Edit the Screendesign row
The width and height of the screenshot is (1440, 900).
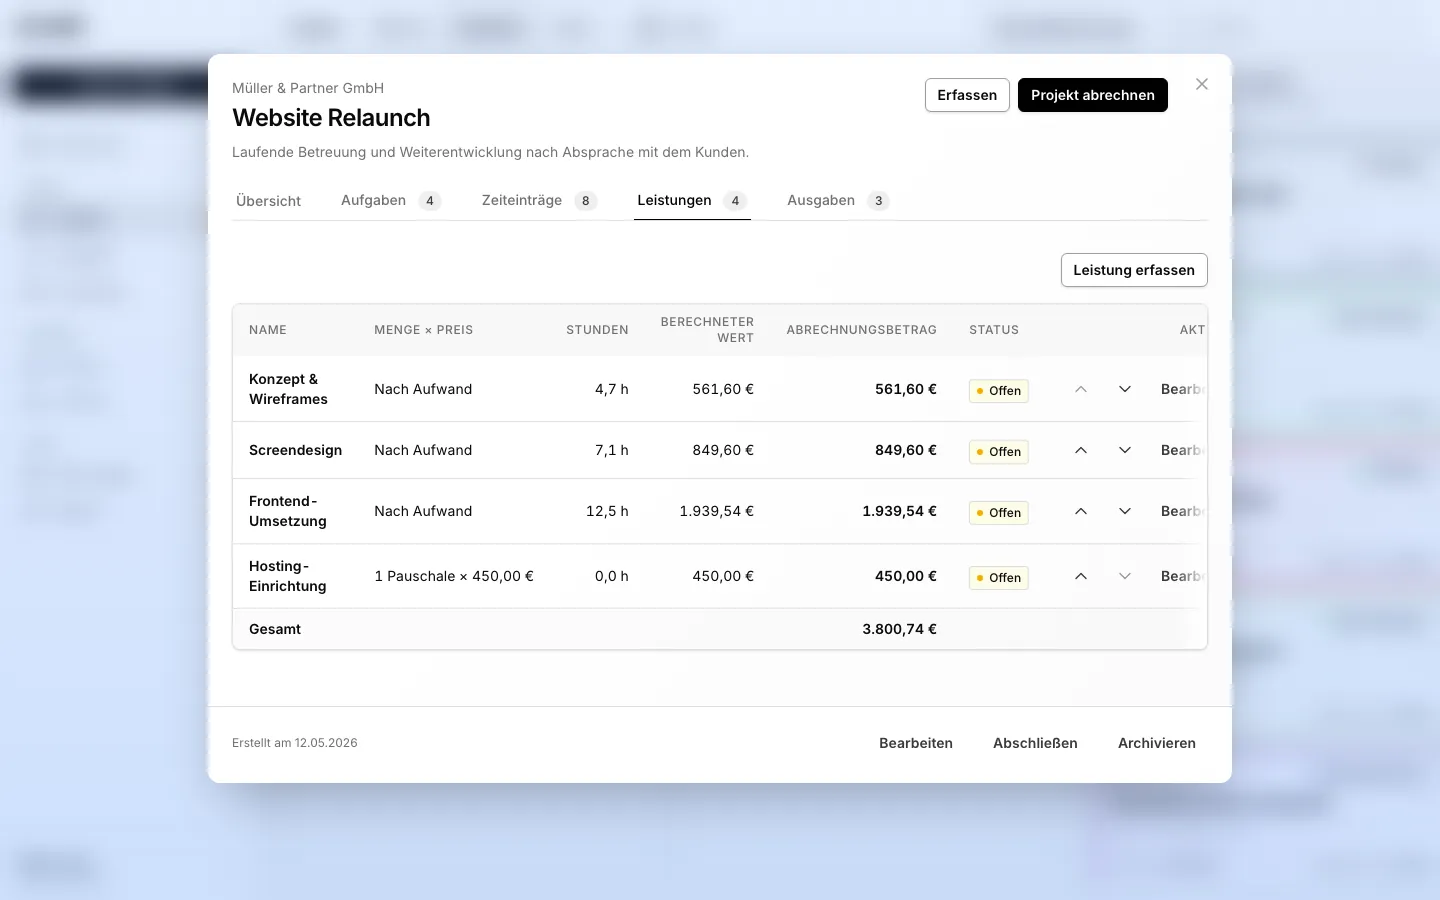[1182, 450]
